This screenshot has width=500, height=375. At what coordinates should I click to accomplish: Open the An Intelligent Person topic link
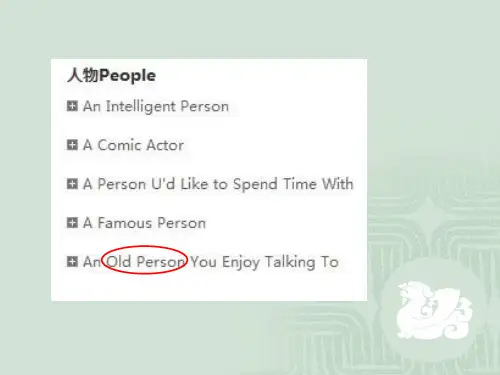[x=156, y=107]
